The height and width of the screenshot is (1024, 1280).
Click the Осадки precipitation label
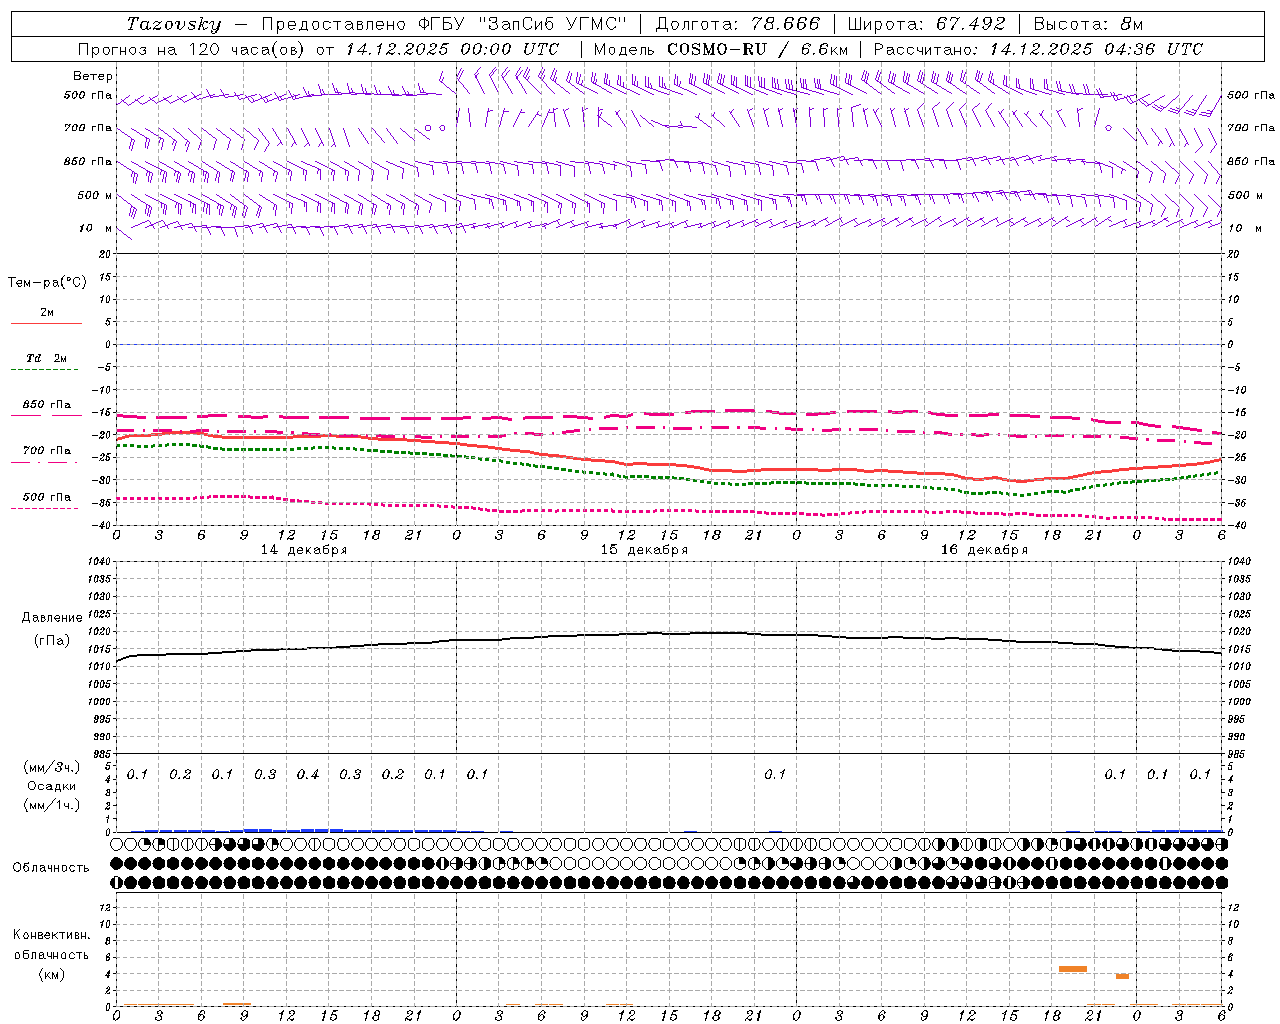tap(52, 786)
